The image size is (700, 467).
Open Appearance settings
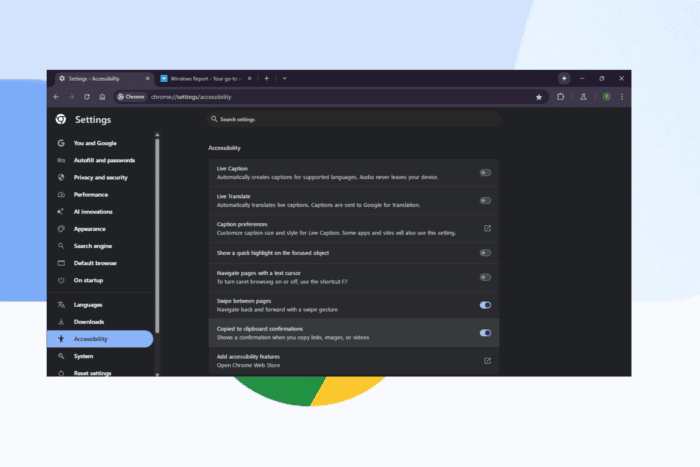(x=100, y=229)
